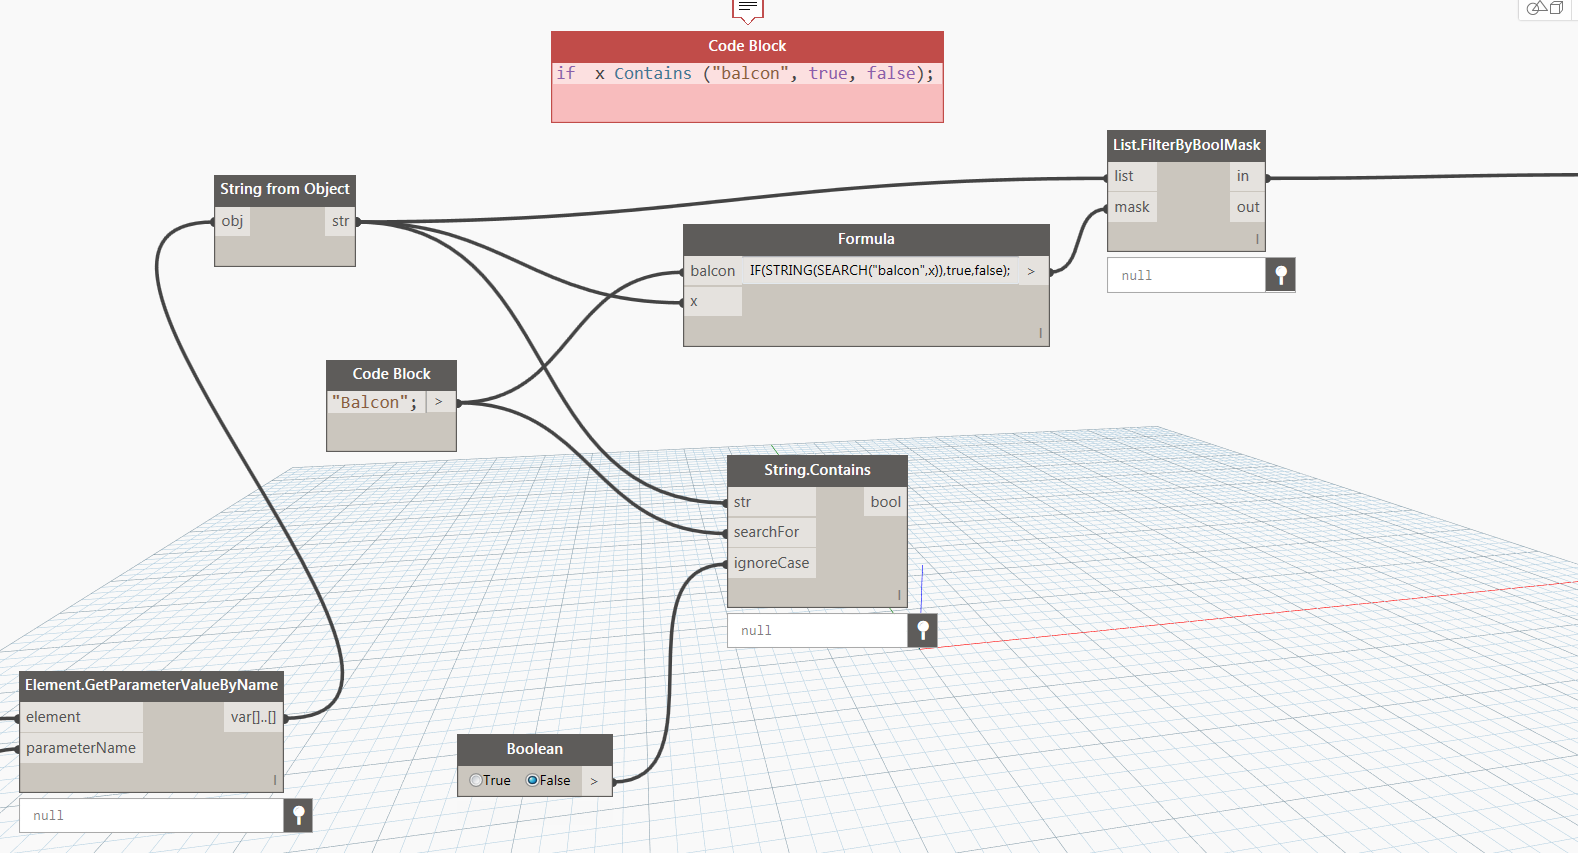The width and height of the screenshot is (1578, 853).
Task: Click the List.FilterByBoolMask node header
Action: 1186,145
